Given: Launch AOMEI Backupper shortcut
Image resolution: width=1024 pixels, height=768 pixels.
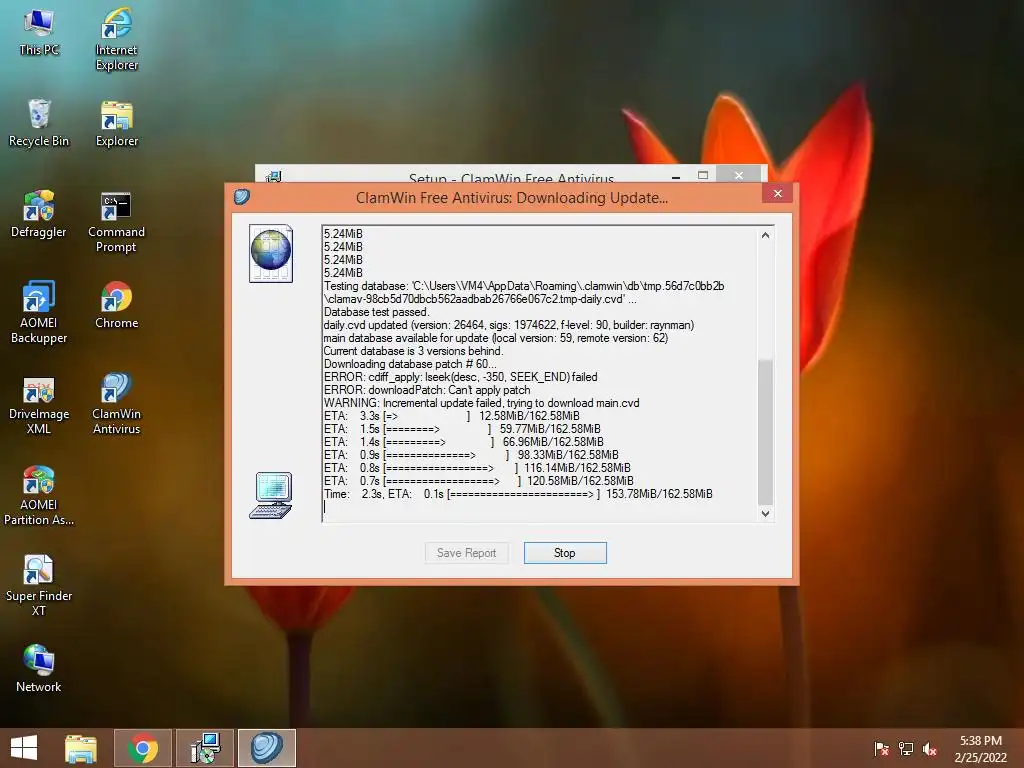Looking at the screenshot, I should (x=39, y=312).
